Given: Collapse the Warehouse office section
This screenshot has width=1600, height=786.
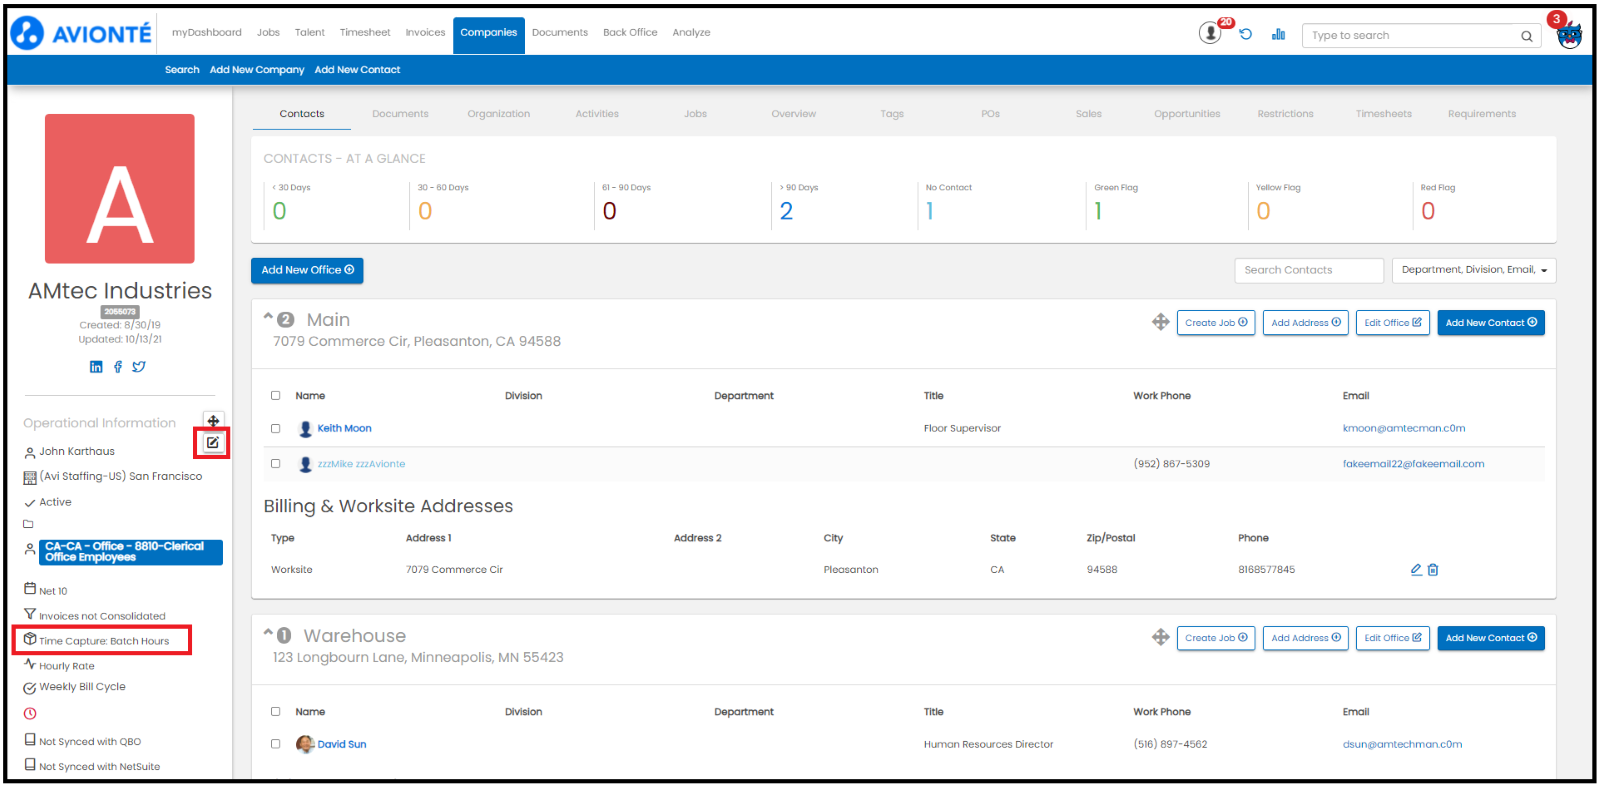Looking at the screenshot, I should (268, 633).
